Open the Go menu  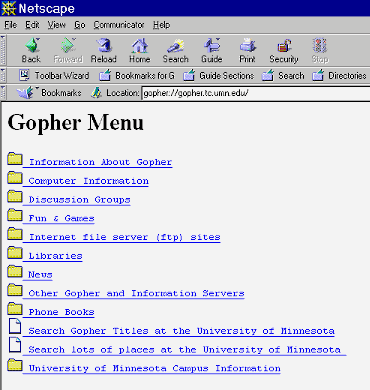80,25
